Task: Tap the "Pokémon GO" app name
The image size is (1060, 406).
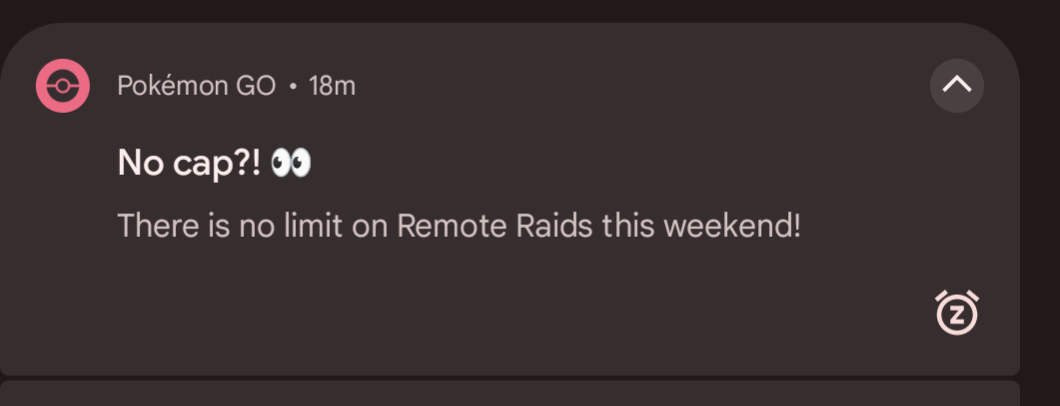Action: 196,86
